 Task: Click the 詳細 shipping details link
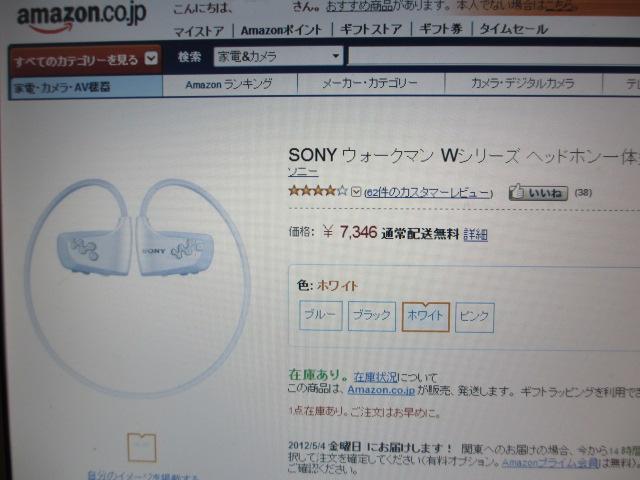coord(476,234)
